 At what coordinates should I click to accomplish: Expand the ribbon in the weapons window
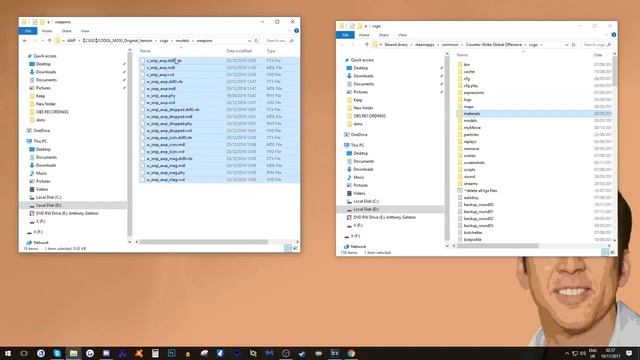[290, 31]
